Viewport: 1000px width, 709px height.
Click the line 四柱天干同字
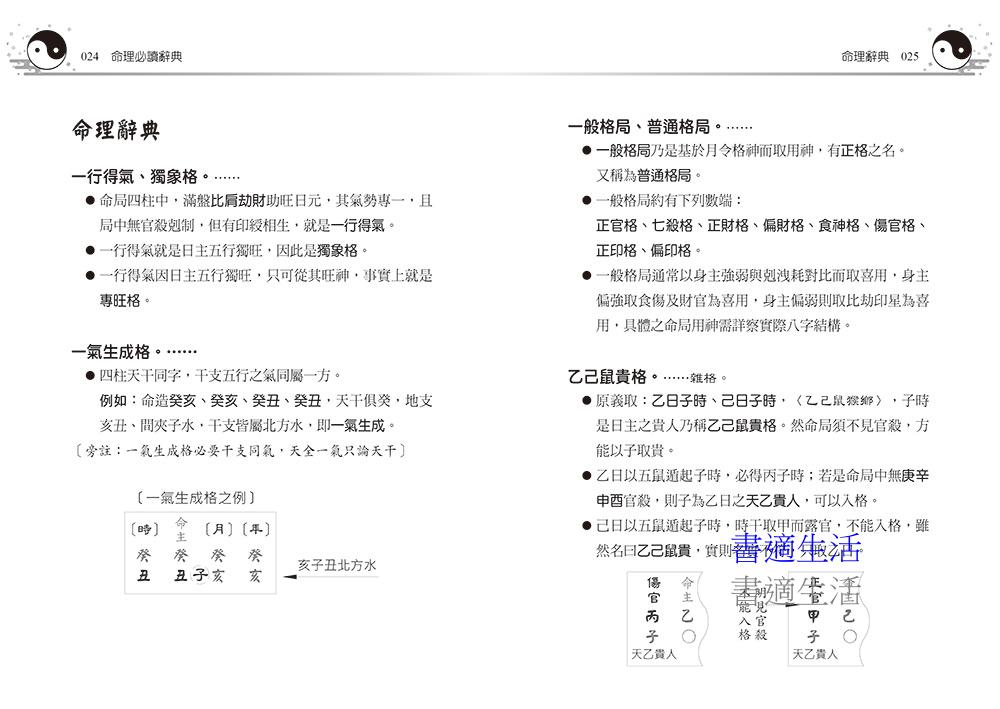click(220, 376)
